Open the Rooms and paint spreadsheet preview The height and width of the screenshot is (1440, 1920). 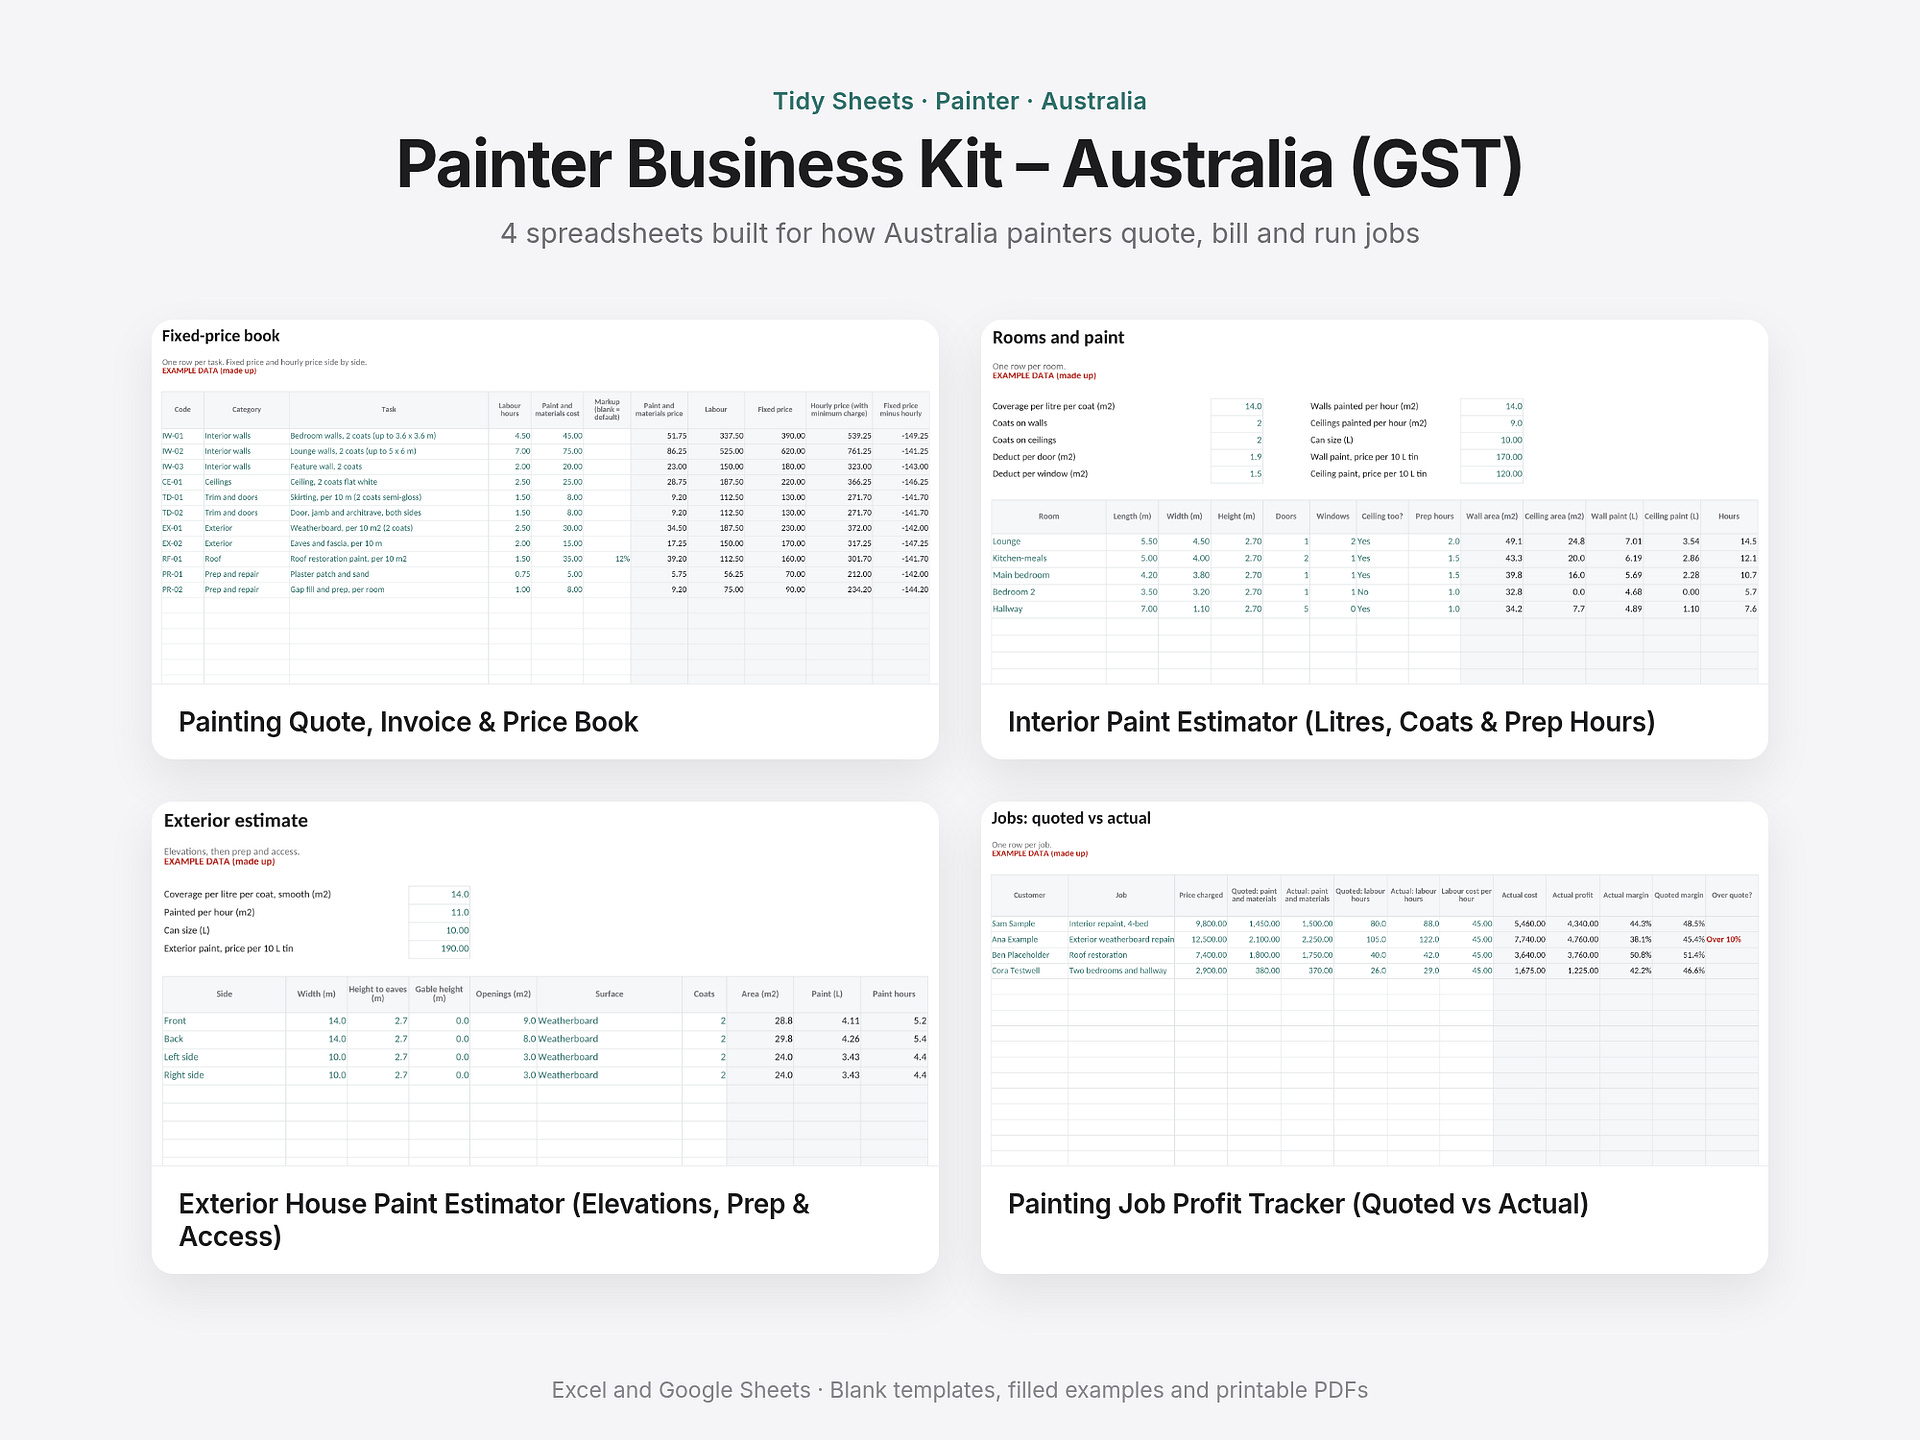tap(1374, 502)
